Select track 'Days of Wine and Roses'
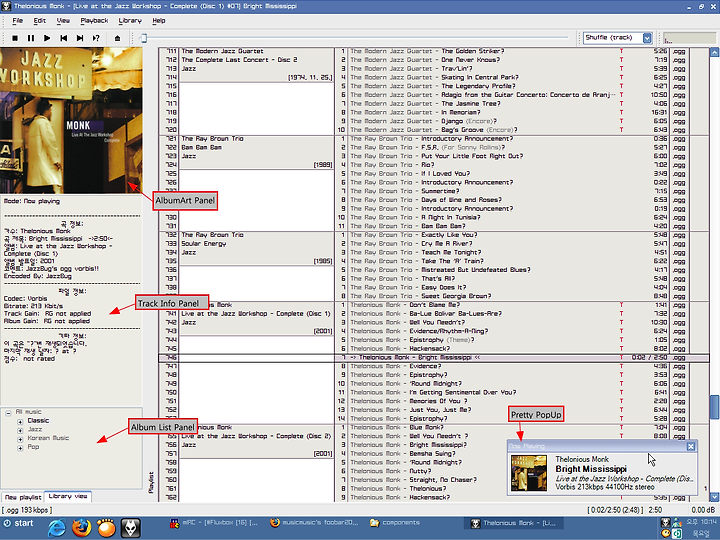This screenshot has height=540, width=720. coord(461,200)
